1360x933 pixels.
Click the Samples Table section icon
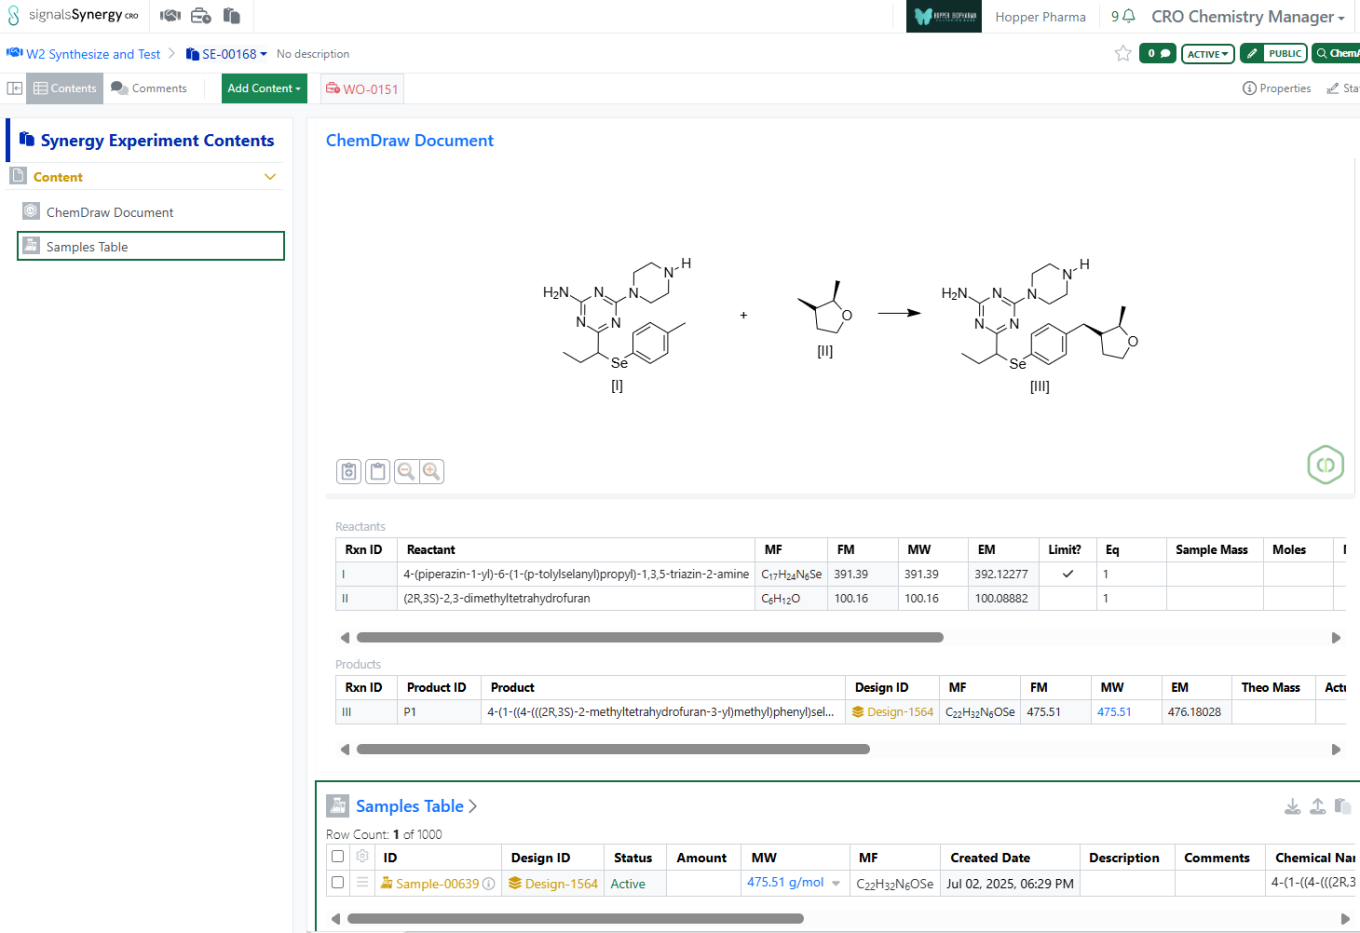coord(338,806)
